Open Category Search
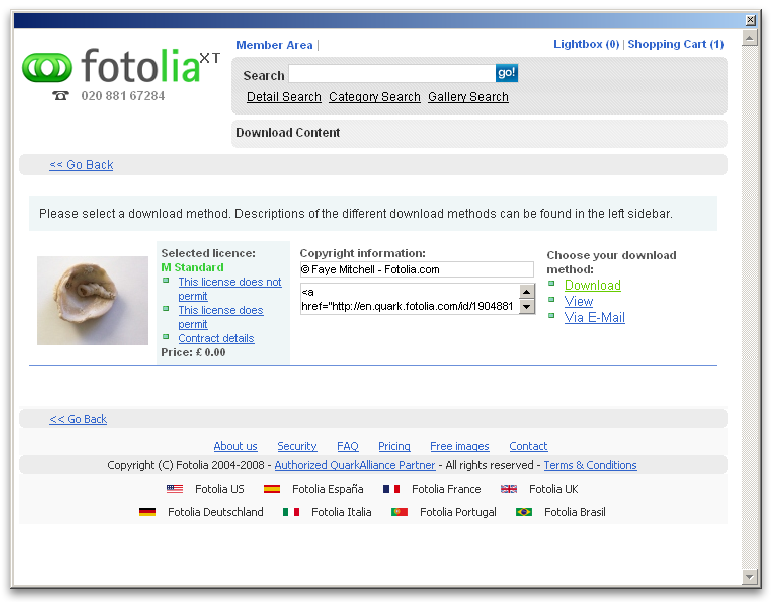 375,97
